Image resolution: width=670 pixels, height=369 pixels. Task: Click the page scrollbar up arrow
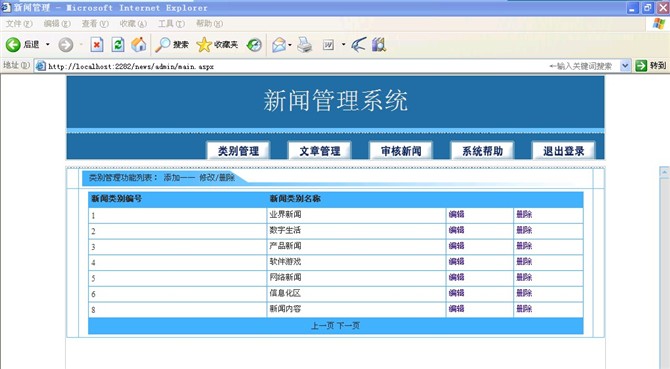664,172
